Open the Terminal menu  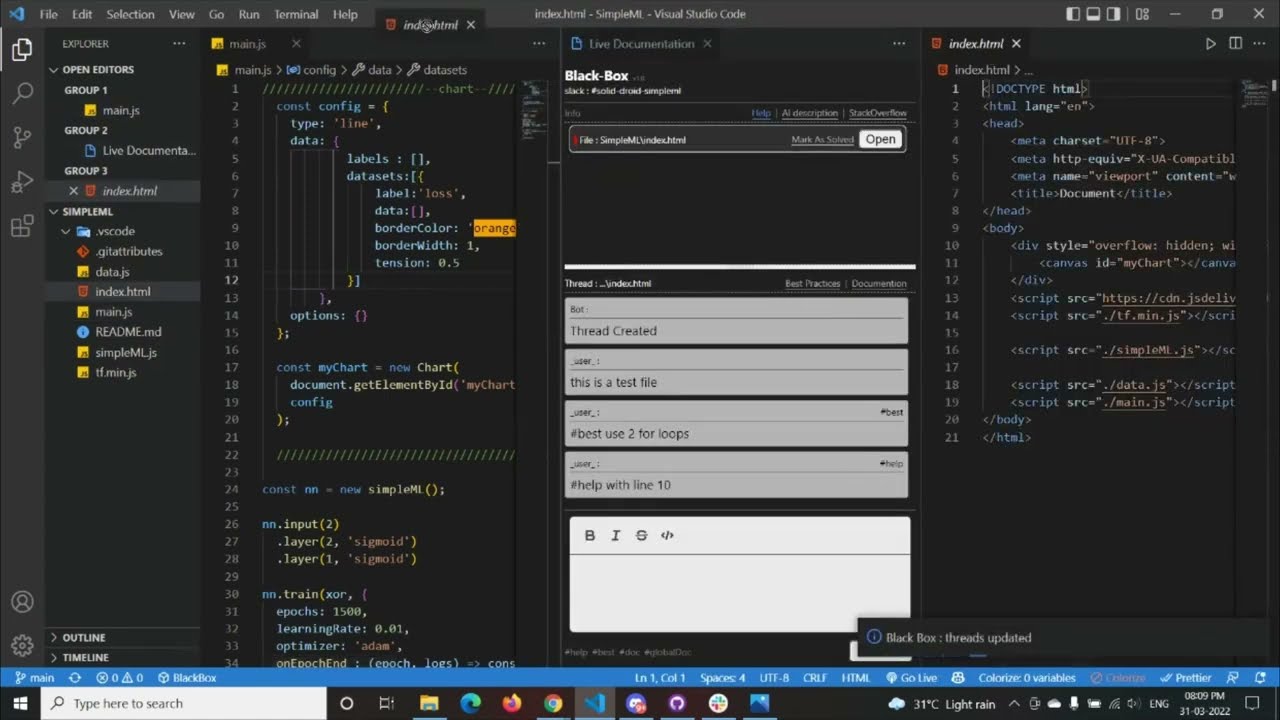(x=296, y=14)
